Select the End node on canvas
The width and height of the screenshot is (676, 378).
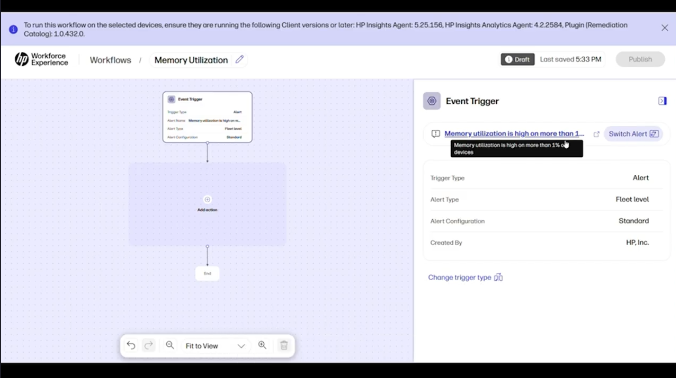tap(207, 273)
